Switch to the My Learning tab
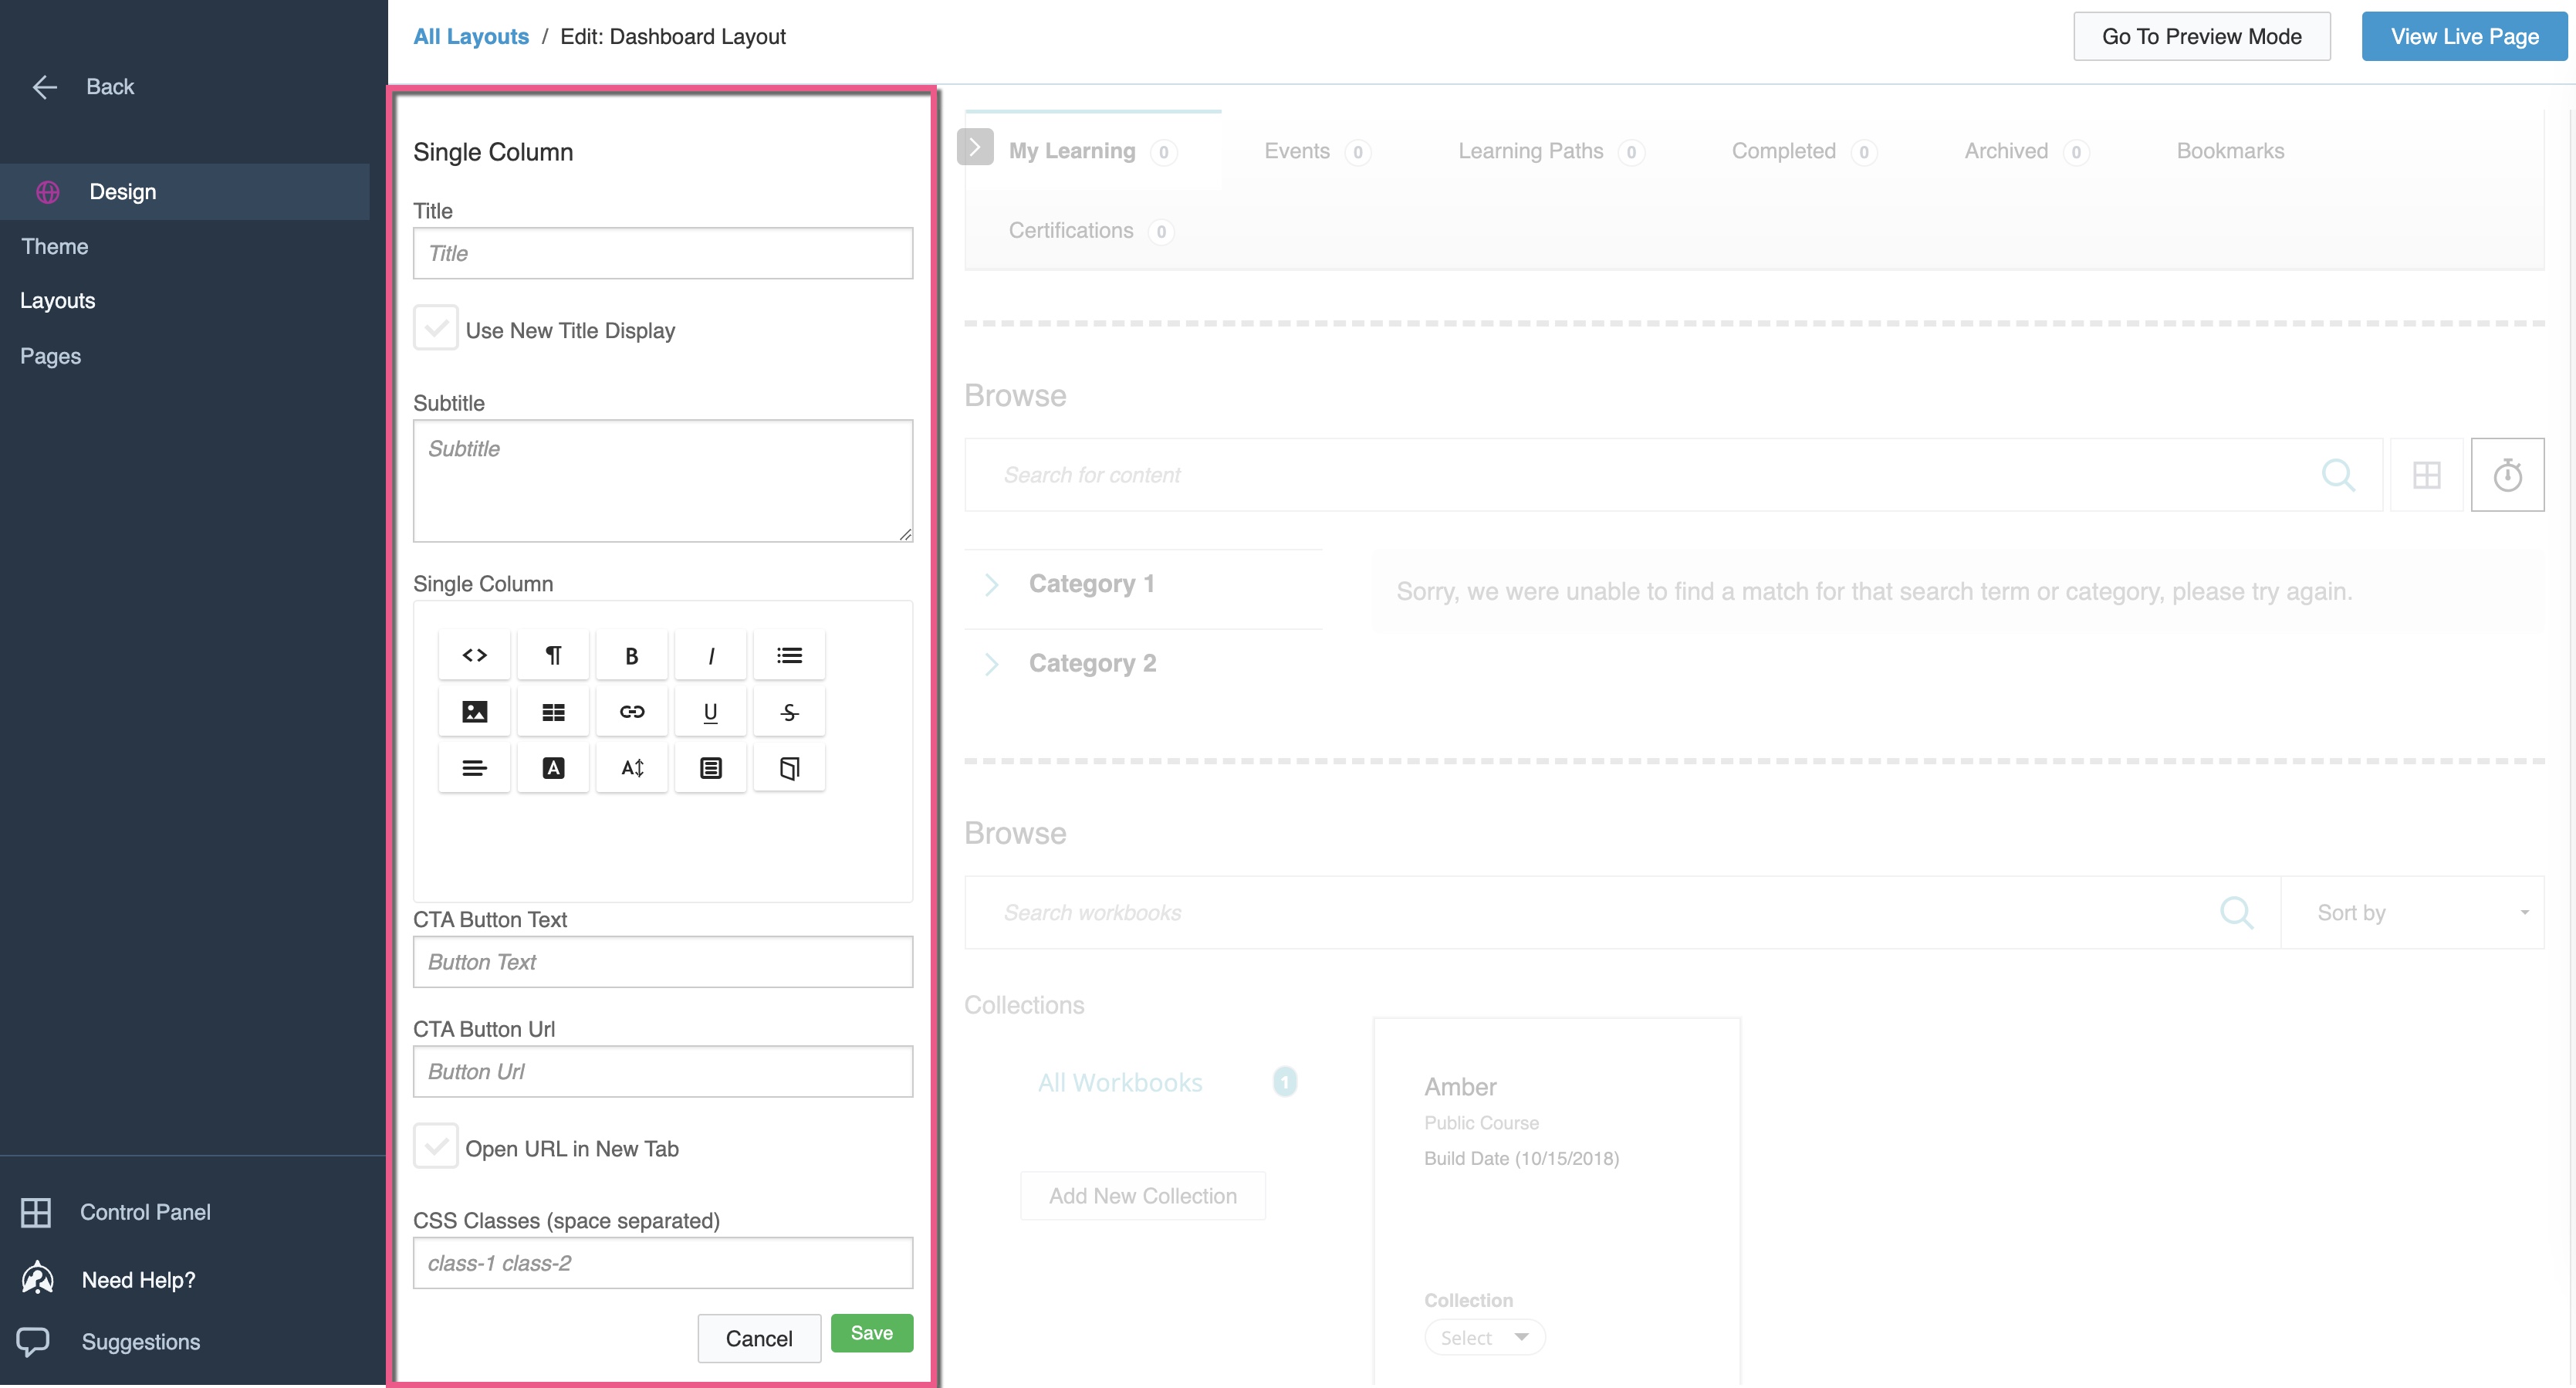Screen dimensions: 2576x1388 click(x=1092, y=151)
